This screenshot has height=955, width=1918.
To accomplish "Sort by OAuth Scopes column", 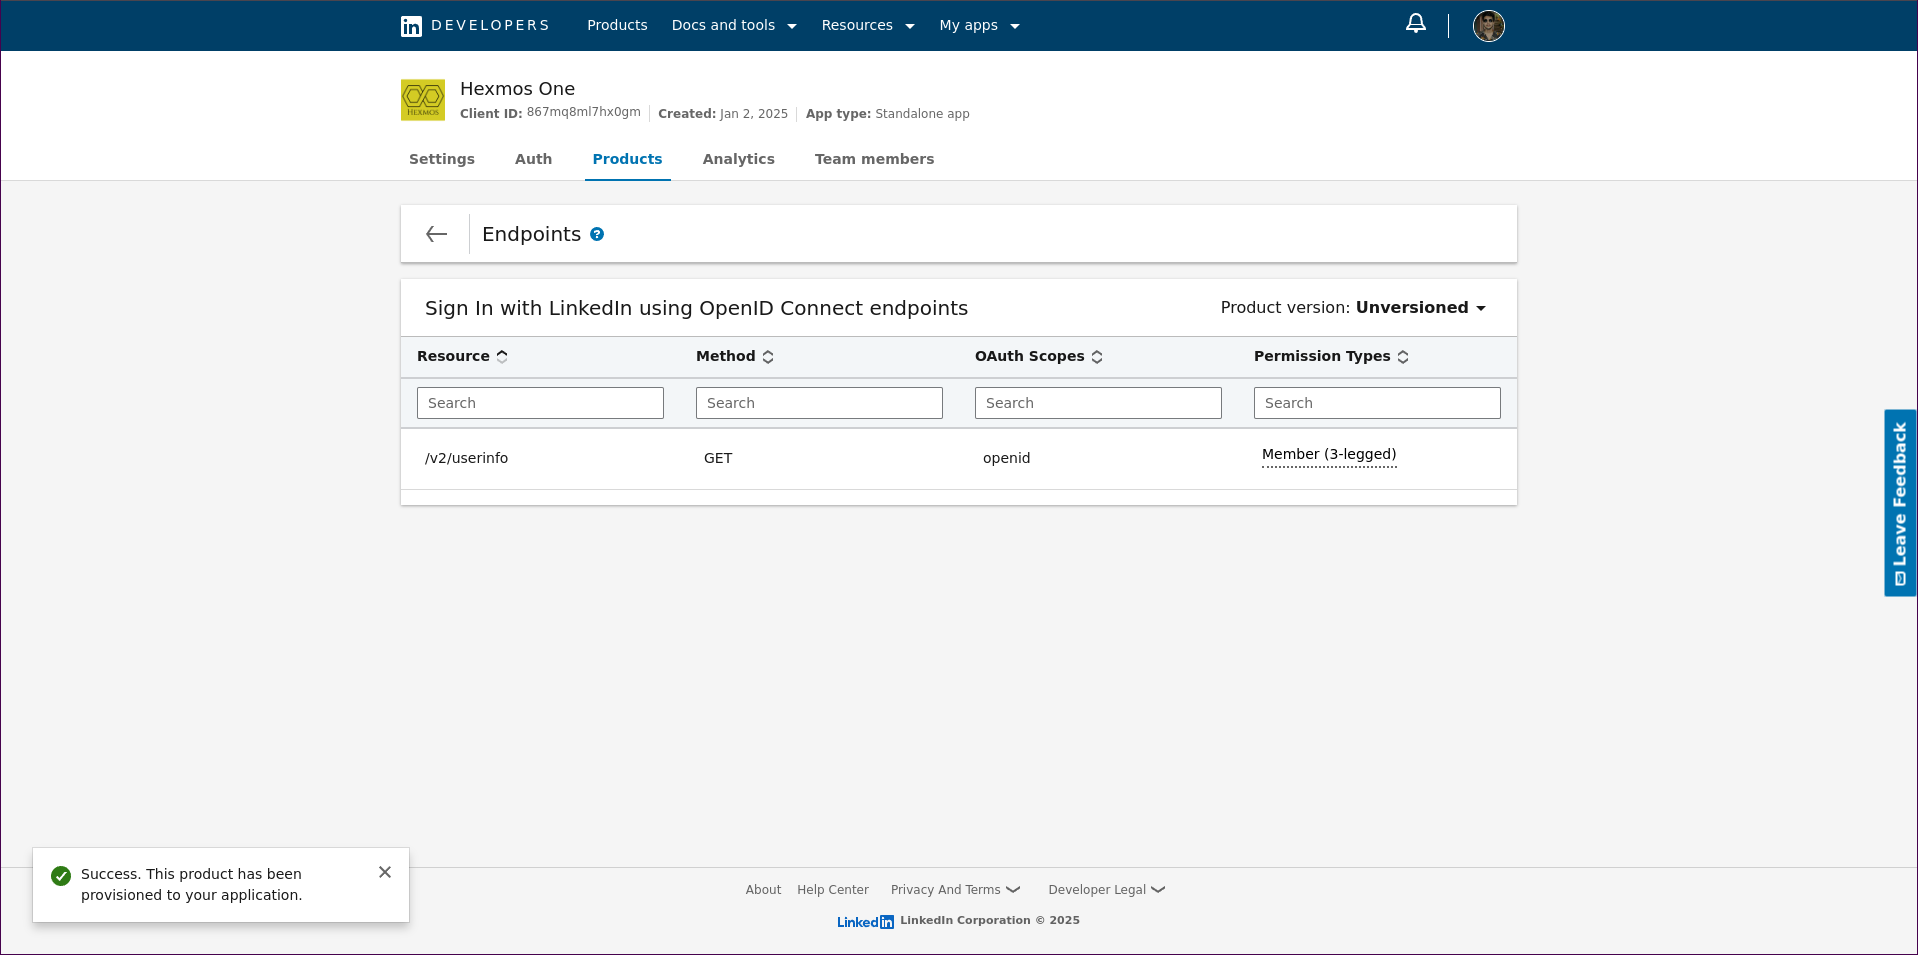I will [1097, 357].
